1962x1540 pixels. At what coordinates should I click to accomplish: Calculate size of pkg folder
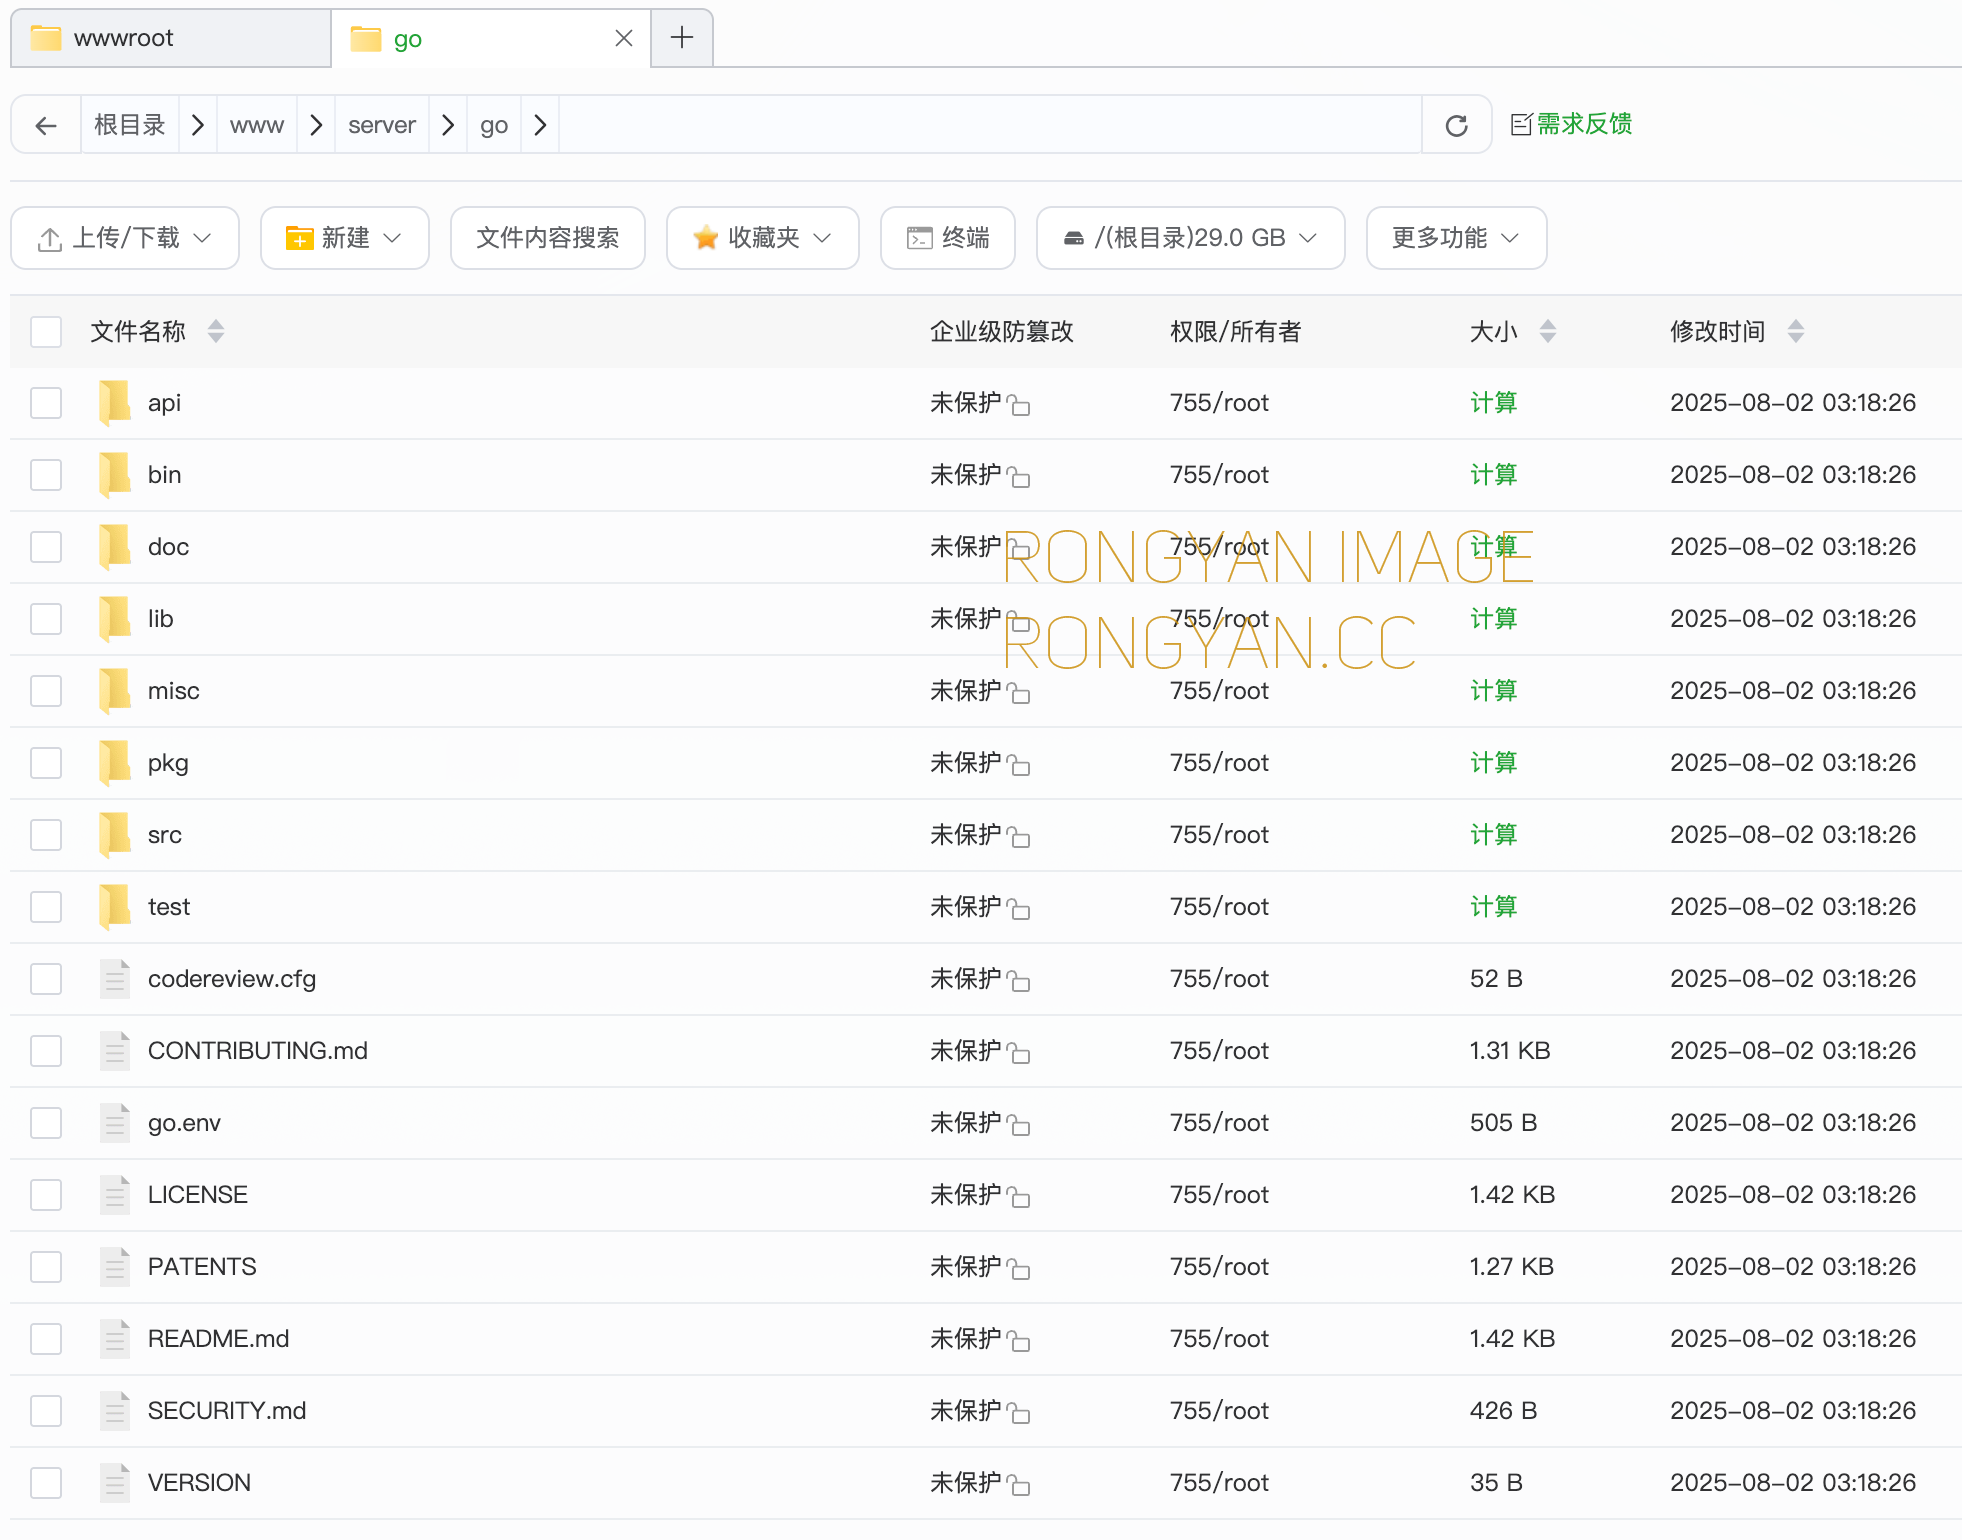1494,763
